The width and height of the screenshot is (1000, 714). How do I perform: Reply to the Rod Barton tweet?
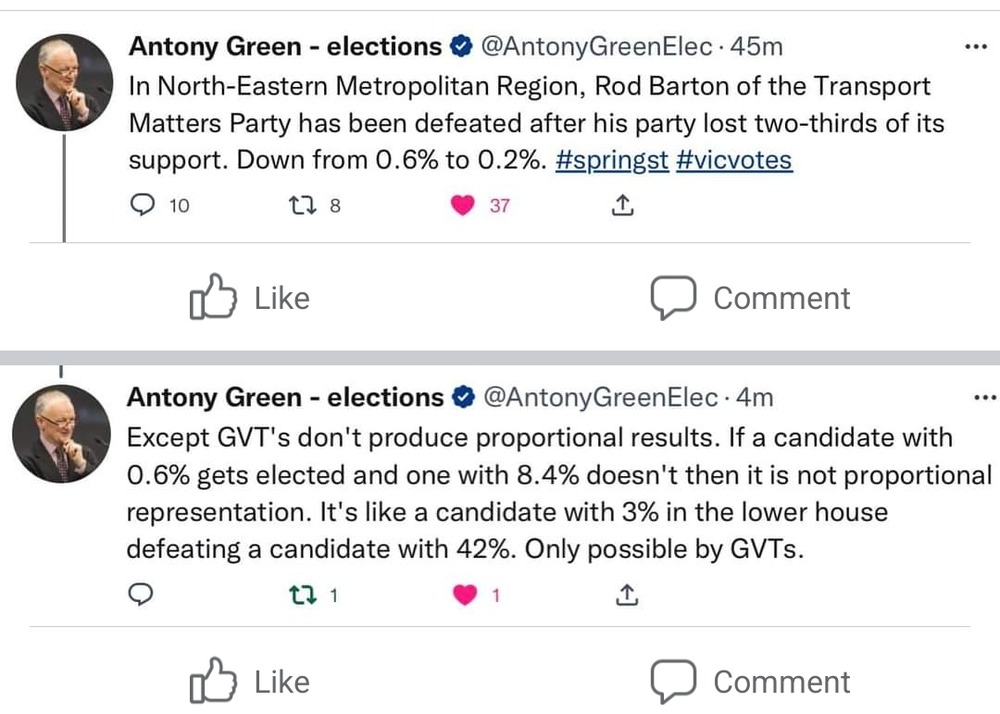[145, 206]
